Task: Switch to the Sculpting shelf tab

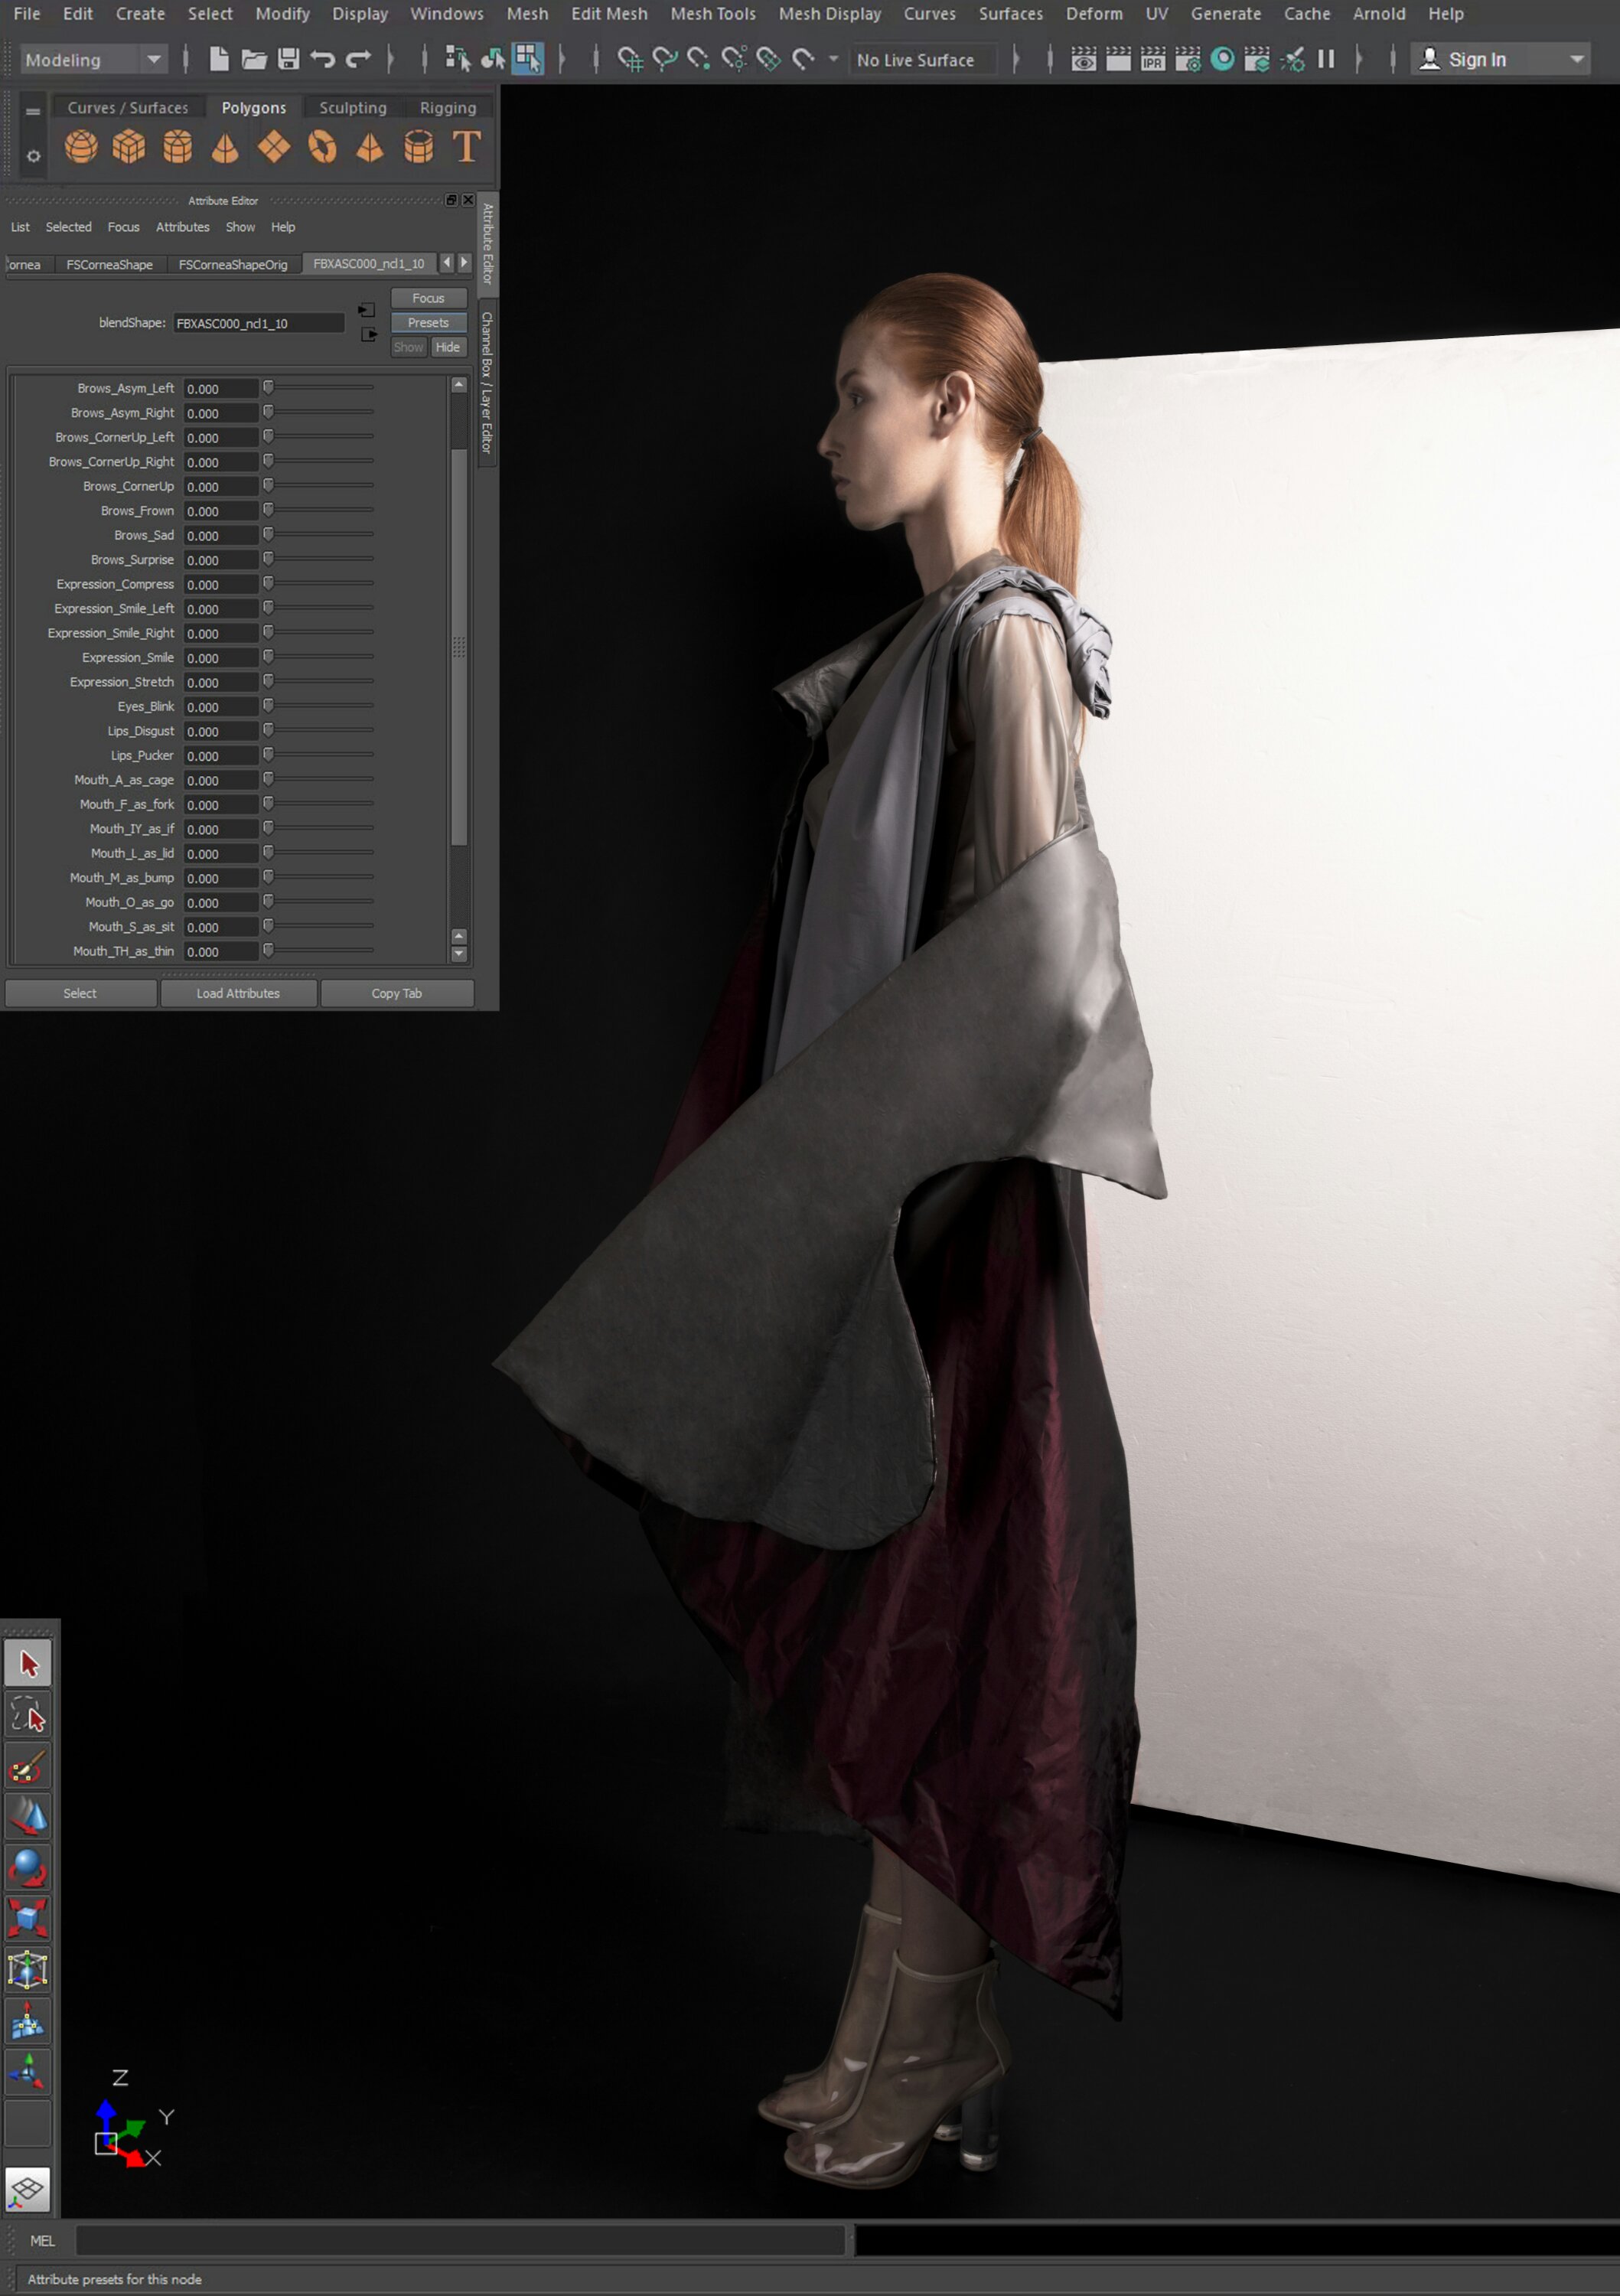Action: point(352,108)
